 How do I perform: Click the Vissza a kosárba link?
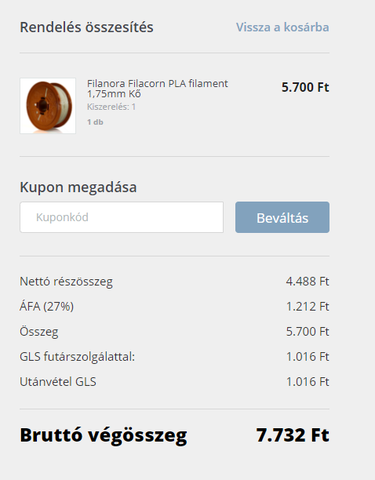pyautogui.click(x=282, y=27)
